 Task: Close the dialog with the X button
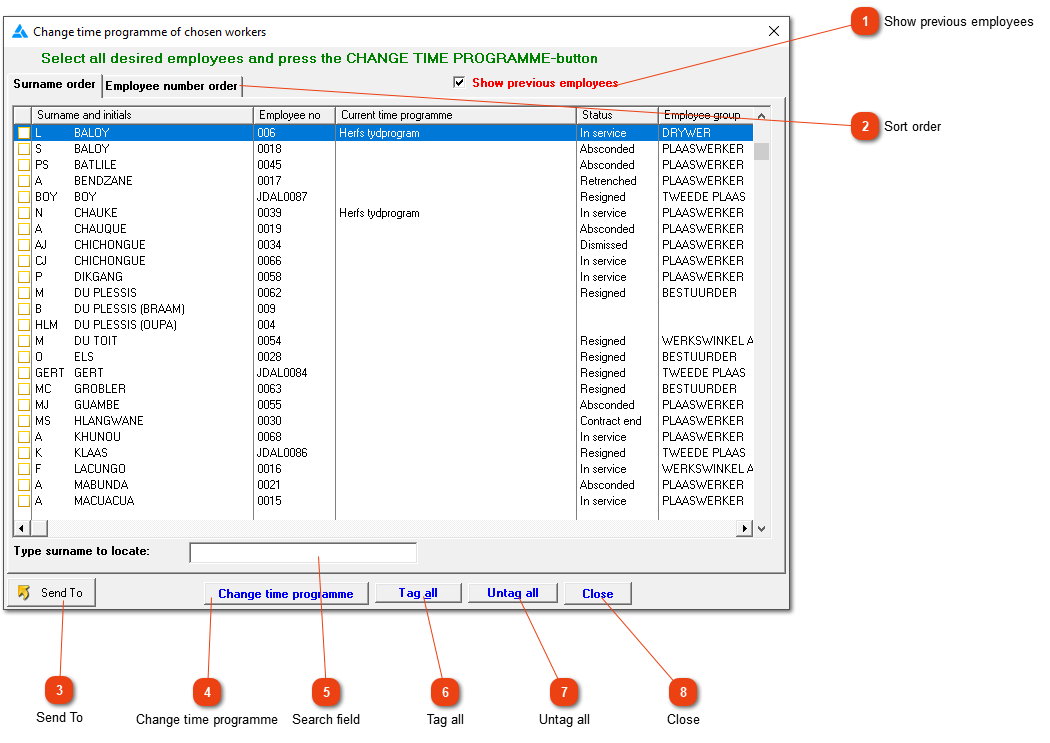[x=773, y=31]
